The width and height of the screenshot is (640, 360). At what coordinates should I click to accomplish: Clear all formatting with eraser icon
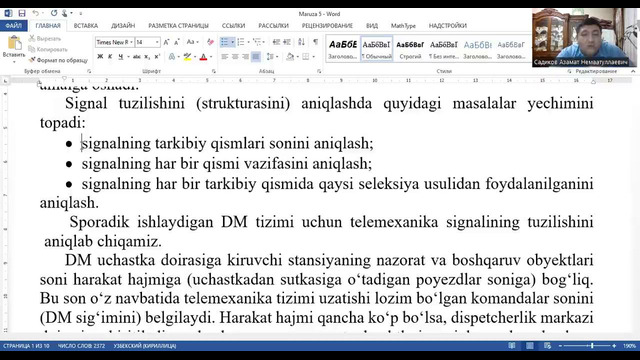210,42
